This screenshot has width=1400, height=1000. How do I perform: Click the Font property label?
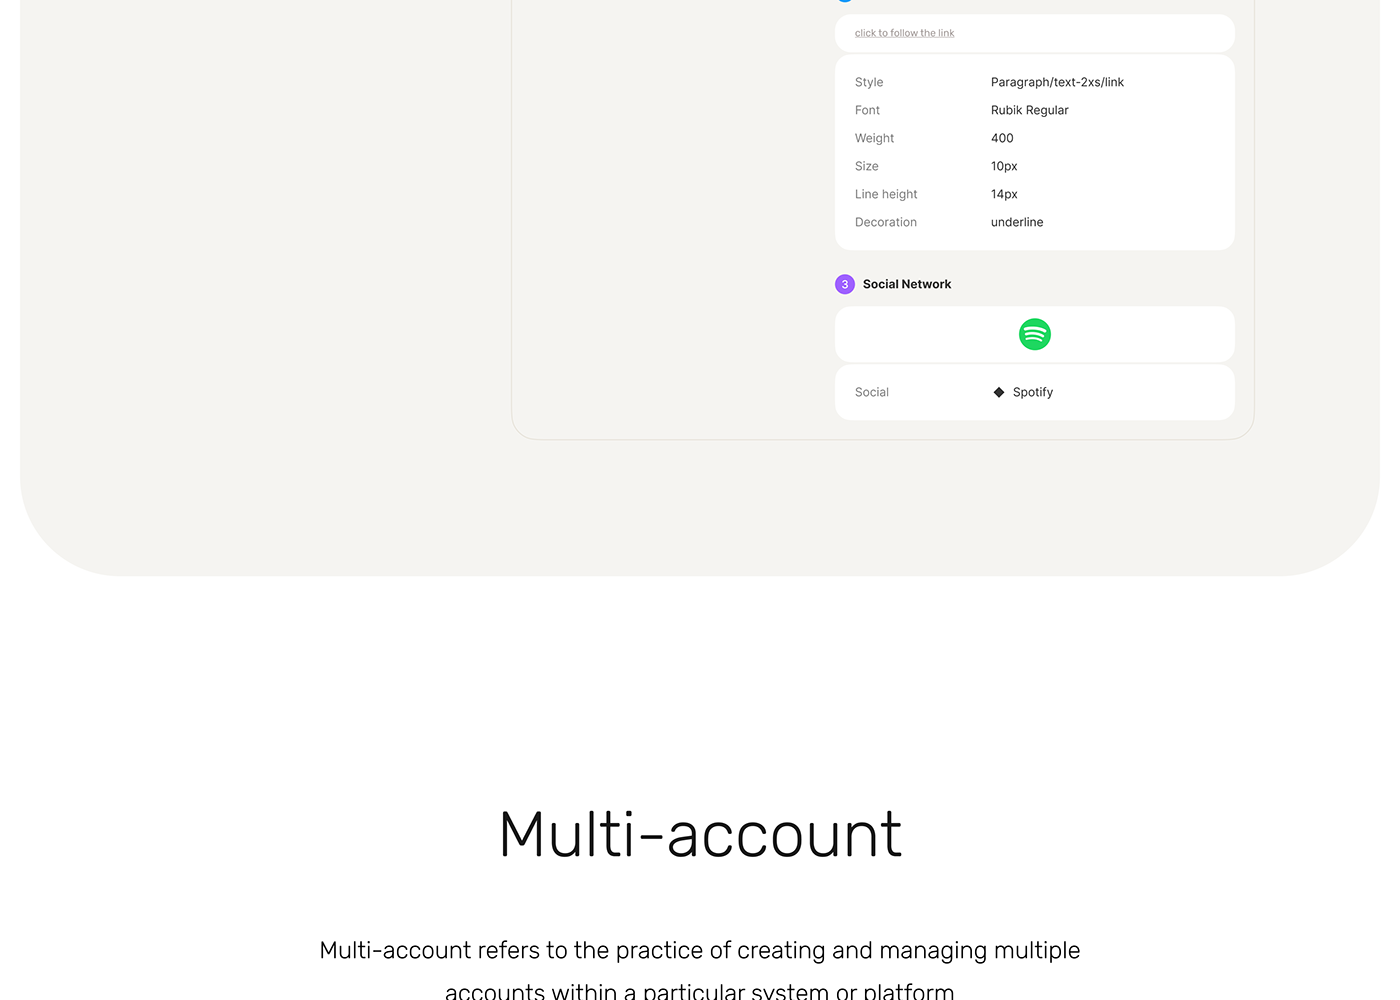867,110
